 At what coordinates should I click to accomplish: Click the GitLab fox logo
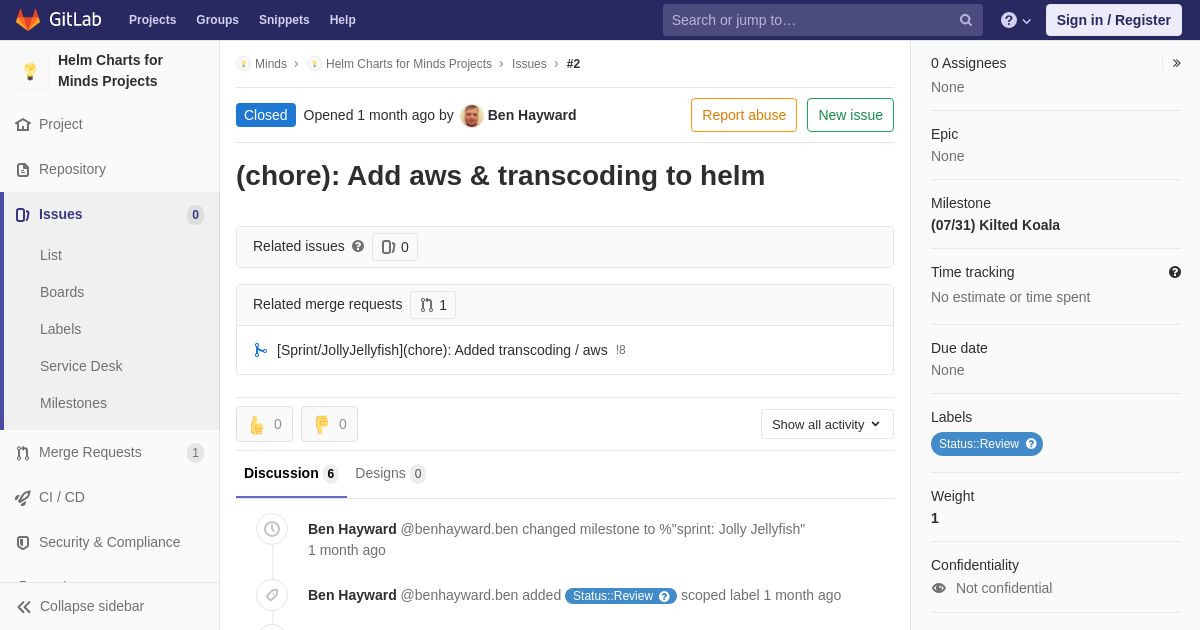pyautogui.click(x=28, y=20)
